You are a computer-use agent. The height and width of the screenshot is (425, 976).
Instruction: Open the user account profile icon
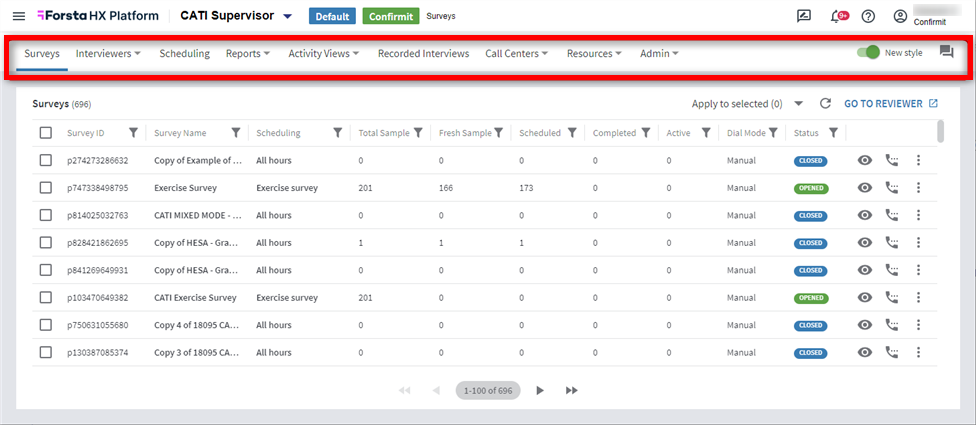pyautogui.click(x=900, y=17)
